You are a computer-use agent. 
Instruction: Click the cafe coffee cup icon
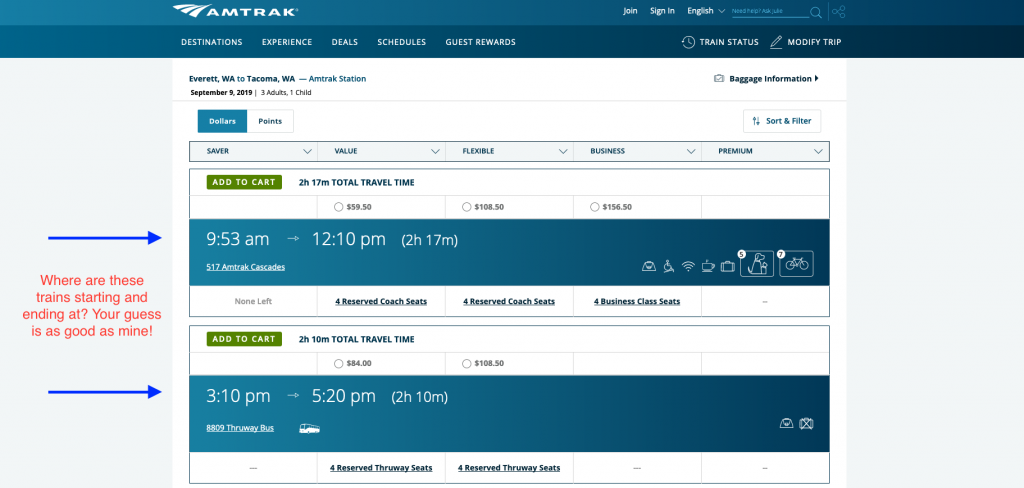click(x=707, y=266)
